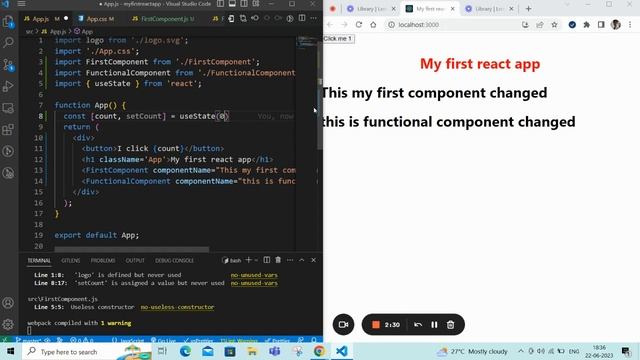
Task: Select OUTPUT panel tab
Action: (135, 260)
